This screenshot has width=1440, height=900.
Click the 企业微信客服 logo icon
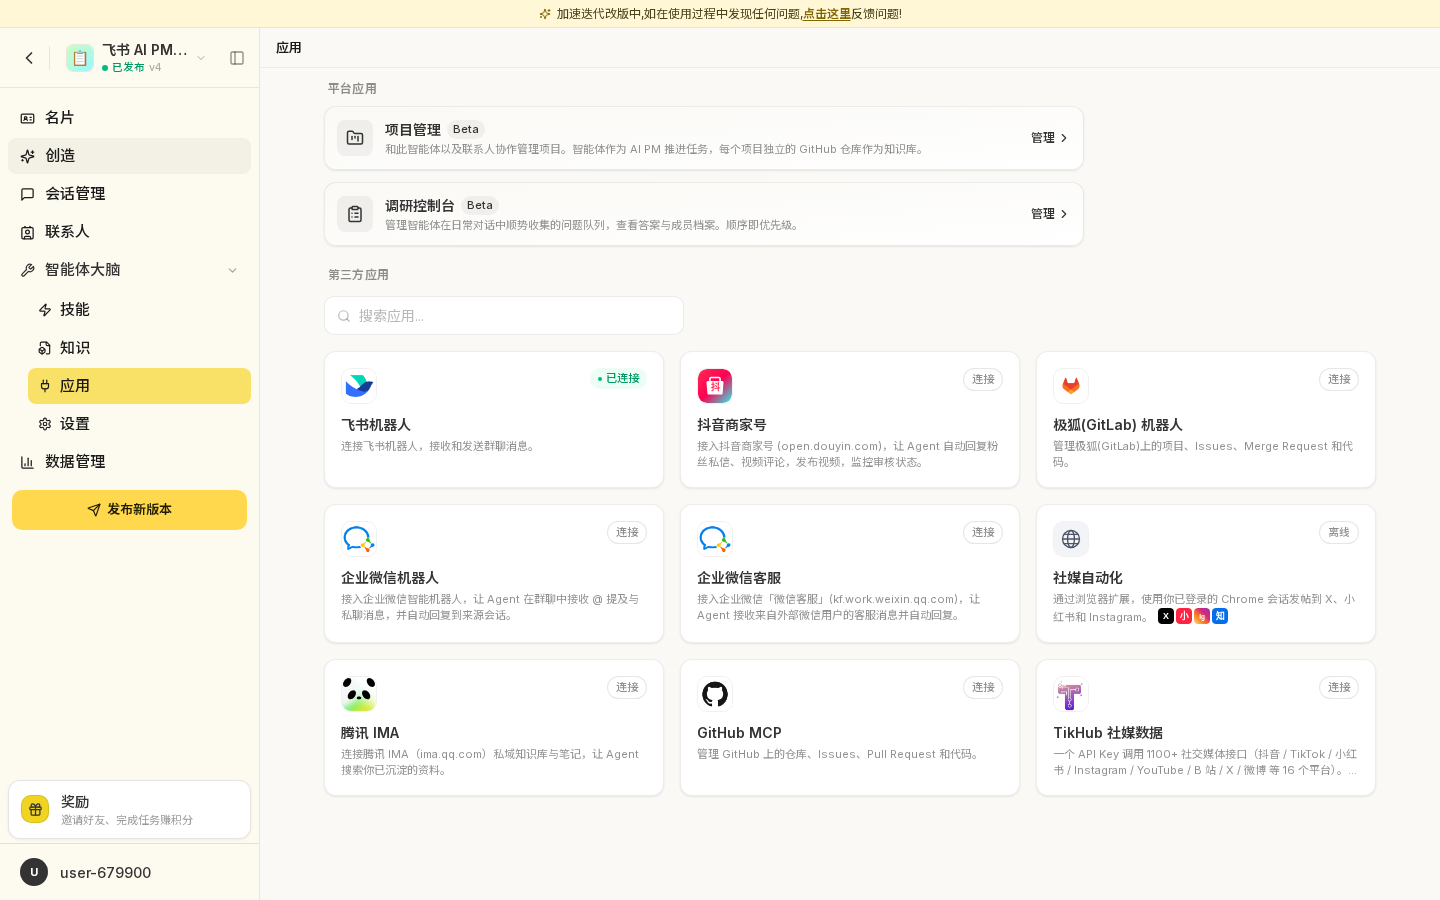coord(715,539)
